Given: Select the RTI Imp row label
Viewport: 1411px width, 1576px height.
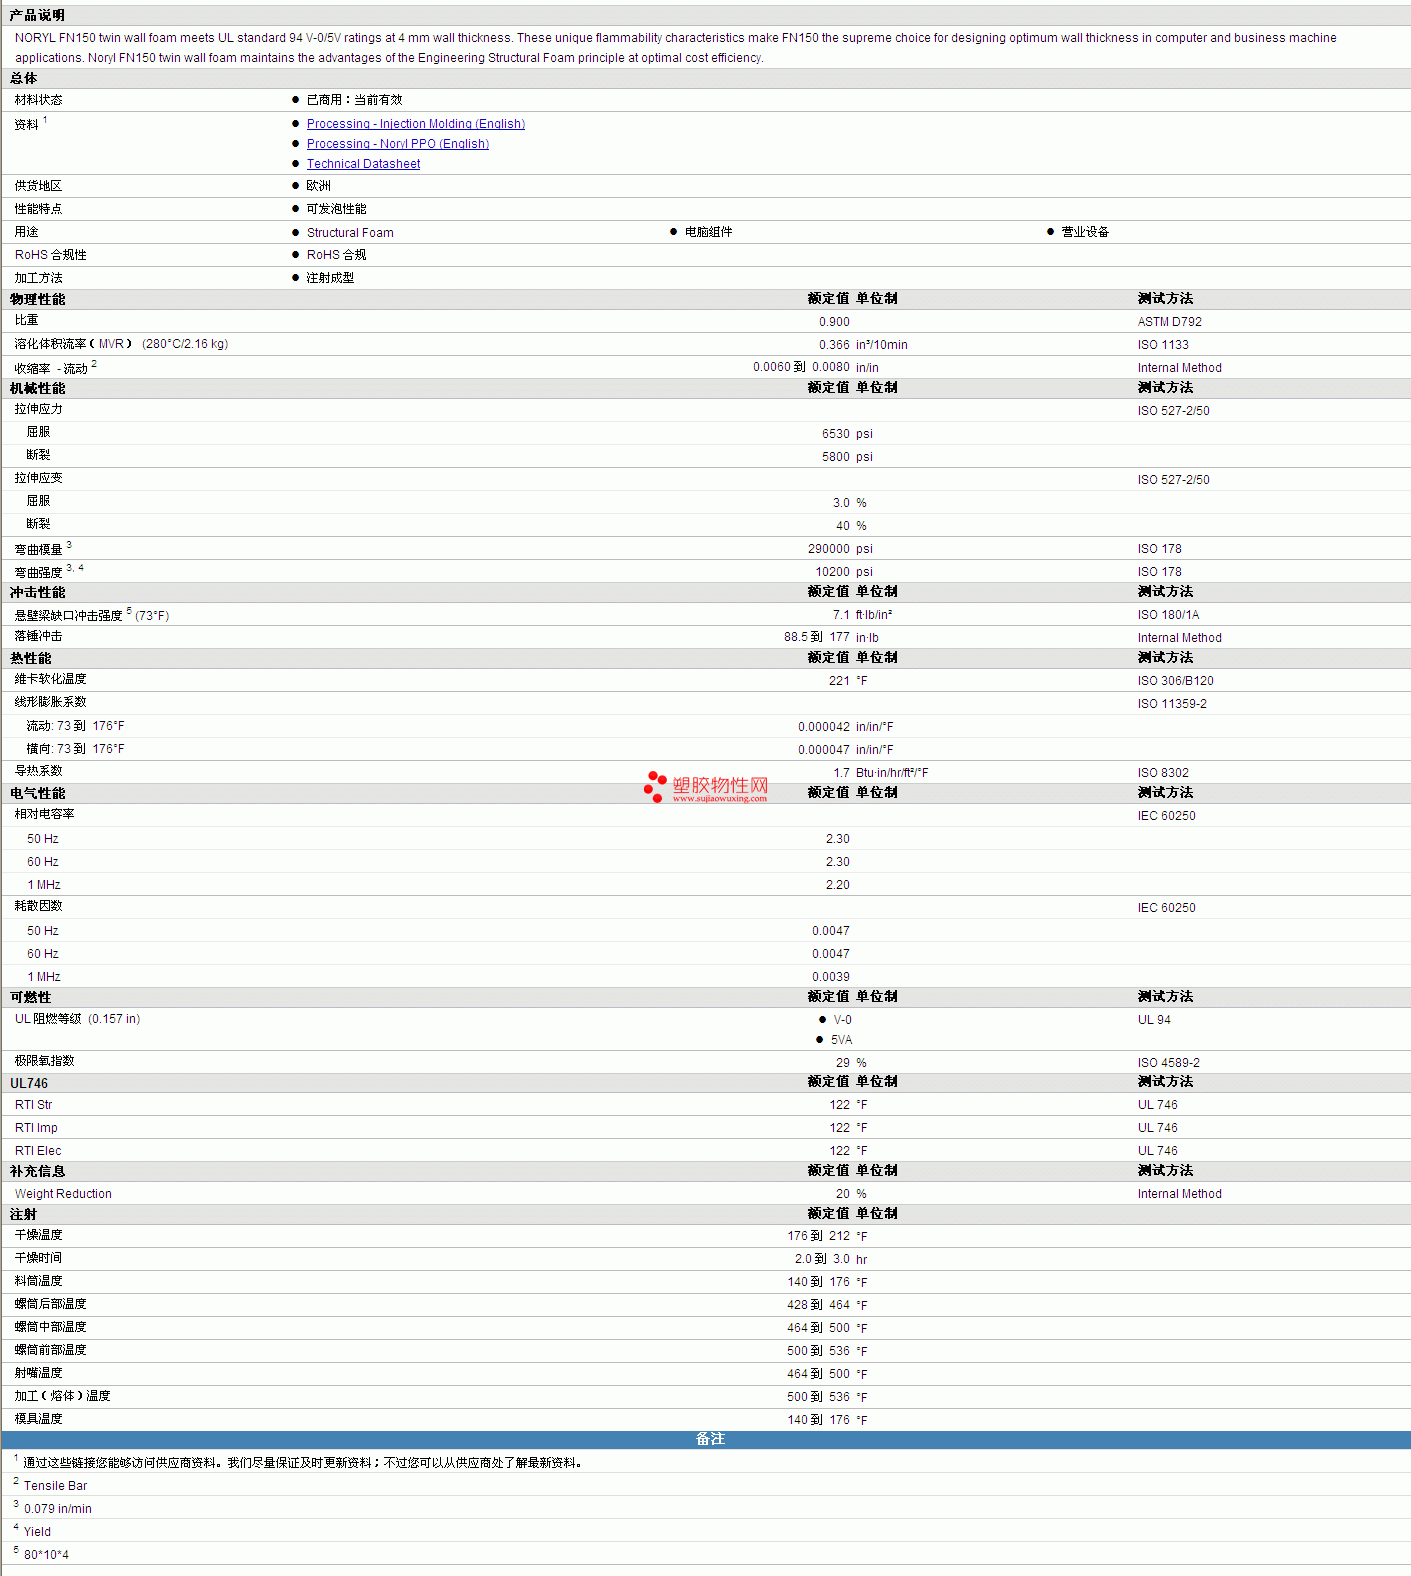Looking at the screenshot, I should coord(36,1128).
